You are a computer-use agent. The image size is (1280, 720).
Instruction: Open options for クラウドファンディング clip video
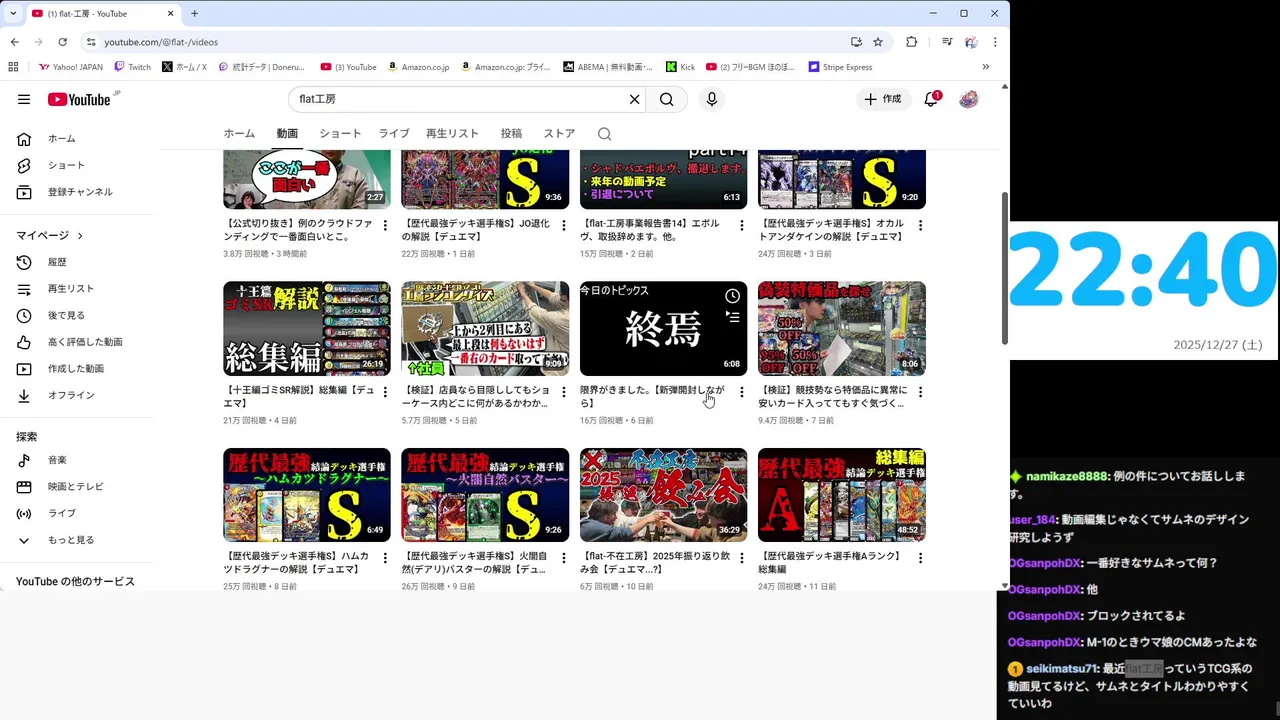pyautogui.click(x=385, y=225)
